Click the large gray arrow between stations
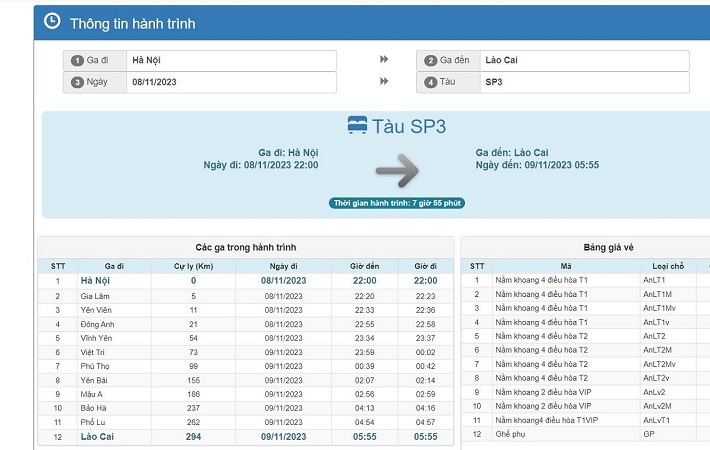The height and width of the screenshot is (450, 710). pos(401,170)
